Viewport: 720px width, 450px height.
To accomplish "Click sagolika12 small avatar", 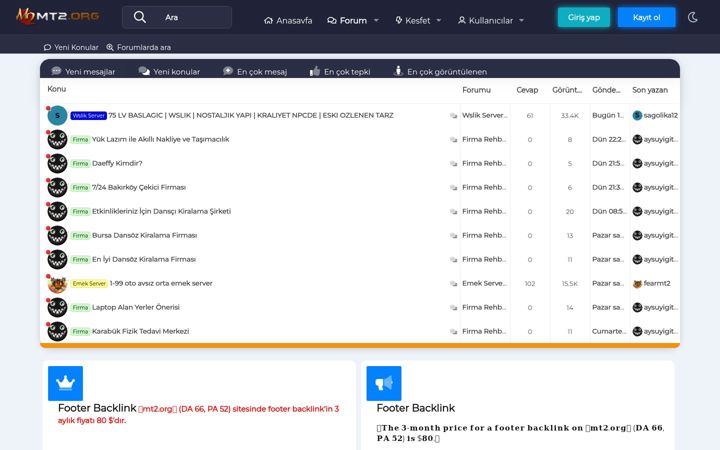I will [637, 116].
